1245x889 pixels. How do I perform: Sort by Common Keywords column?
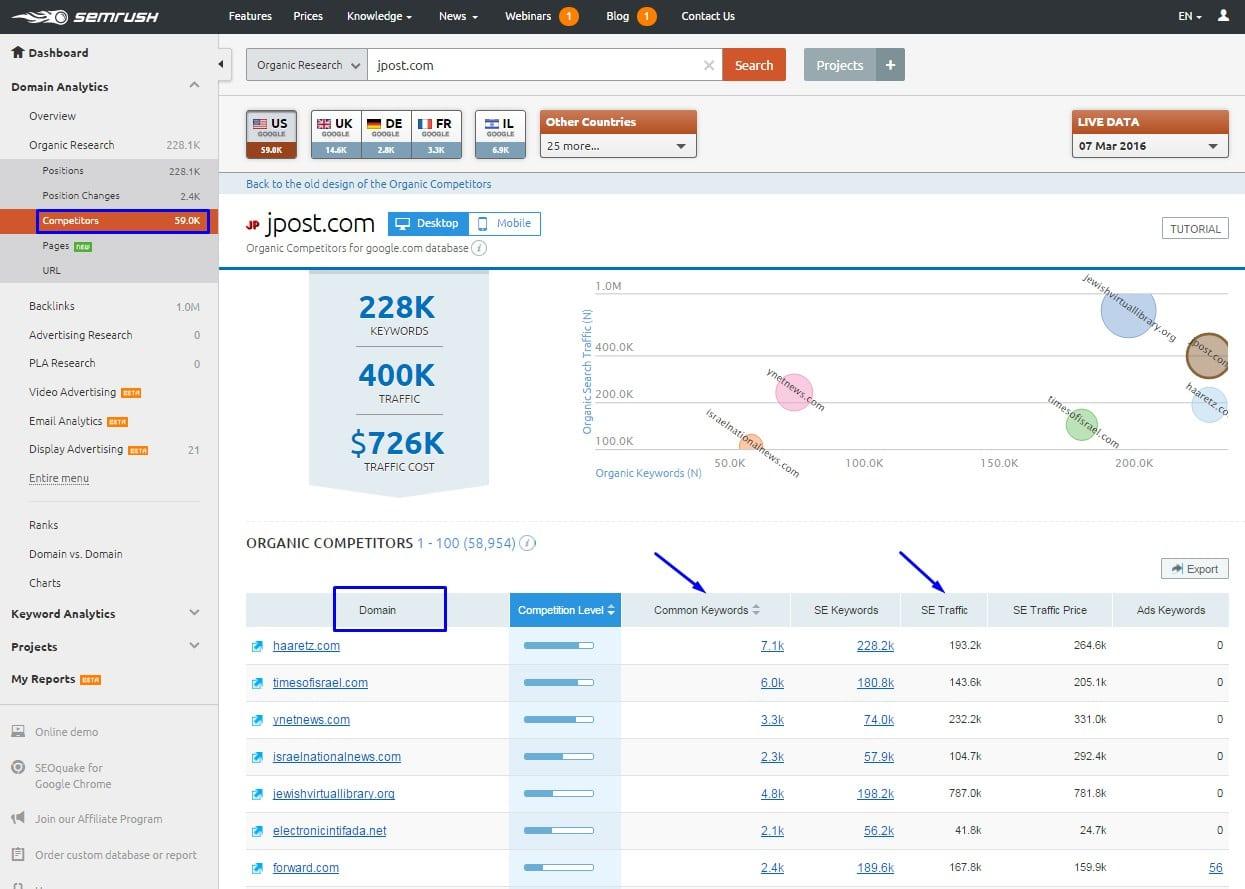706,610
